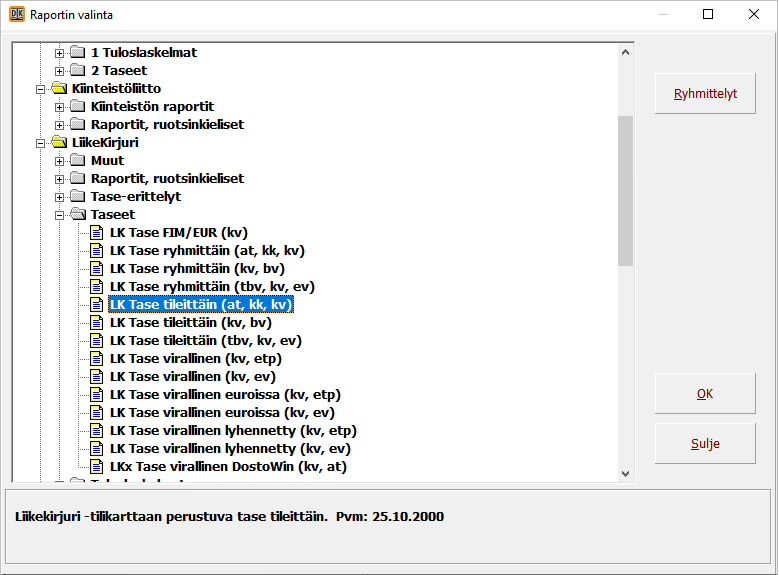Expand the Kiinteistön raportit node

click(x=60, y=107)
